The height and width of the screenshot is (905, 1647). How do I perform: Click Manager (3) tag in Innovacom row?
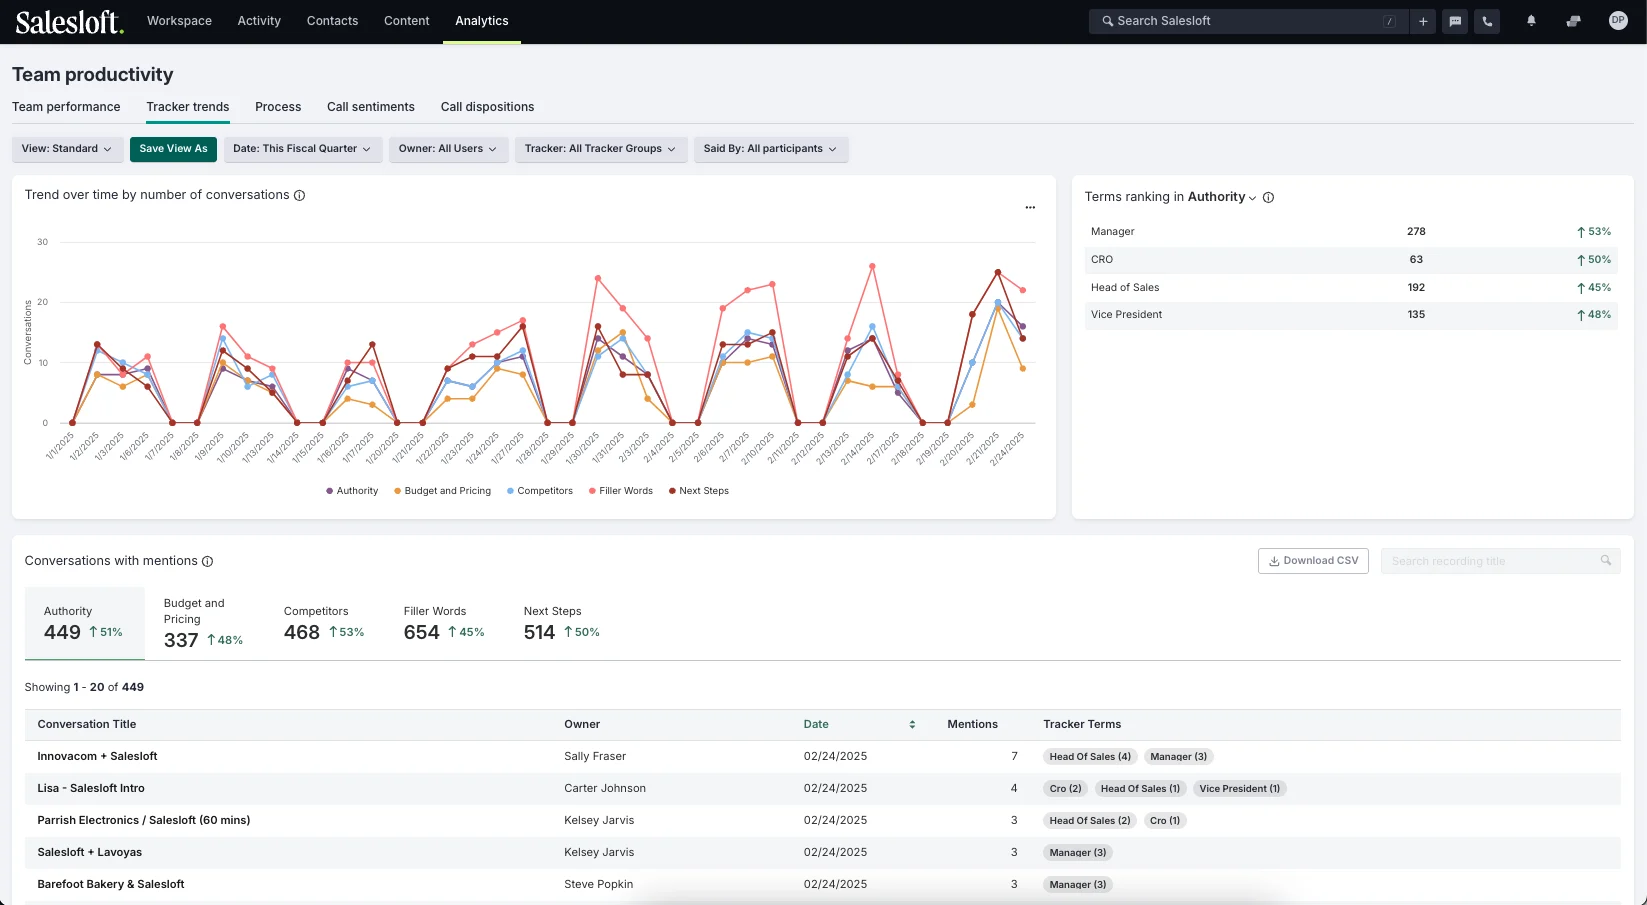1179,757
